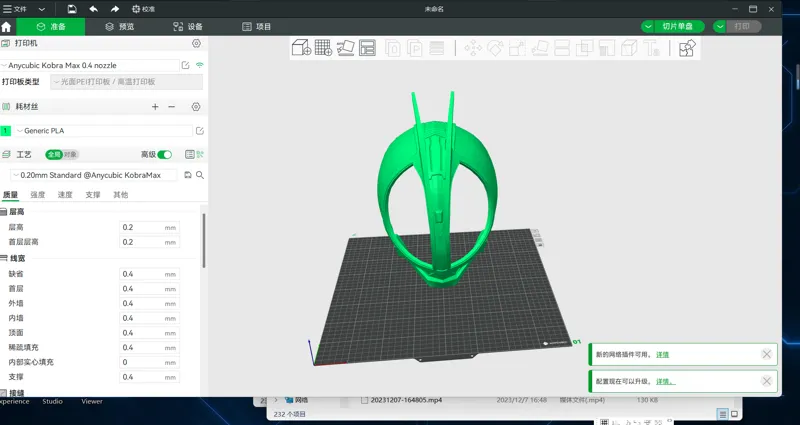
Task: Switch to the 准备 tab
Action: pos(51,27)
